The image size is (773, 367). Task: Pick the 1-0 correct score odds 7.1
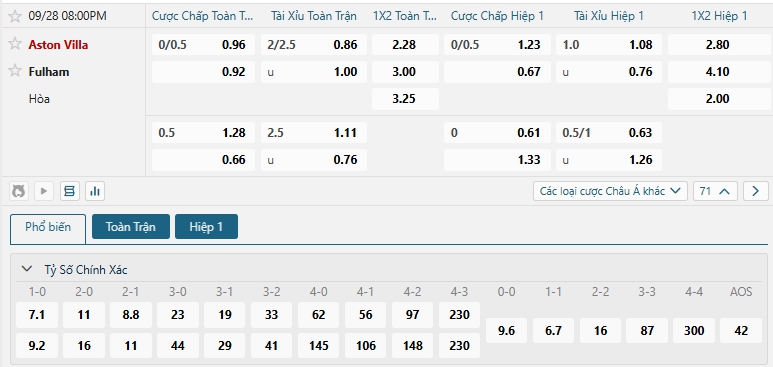[x=37, y=315]
